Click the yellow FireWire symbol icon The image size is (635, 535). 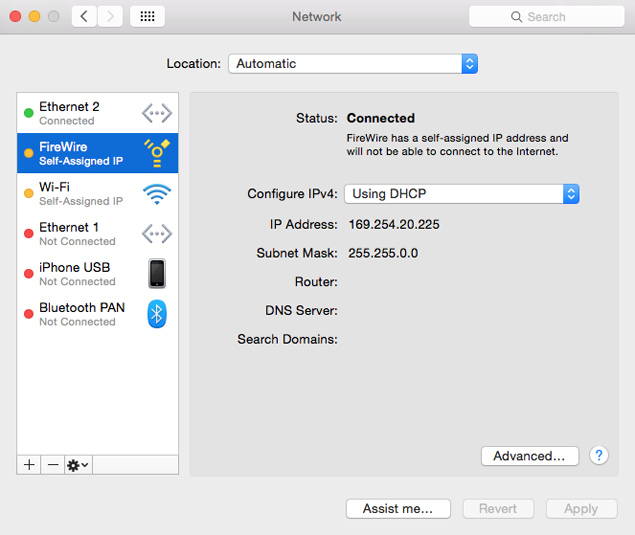click(x=157, y=153)
